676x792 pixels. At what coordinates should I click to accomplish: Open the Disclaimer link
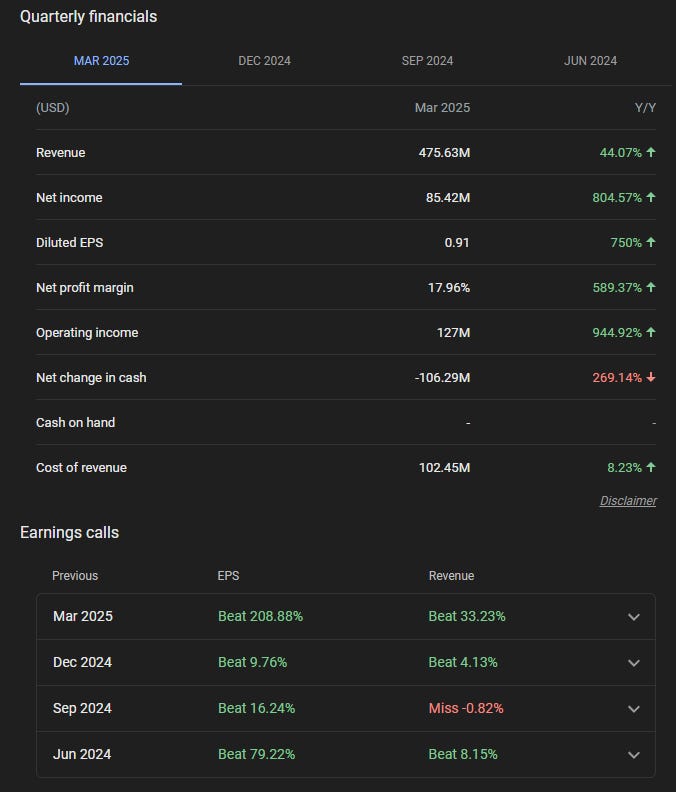(628, 501)
